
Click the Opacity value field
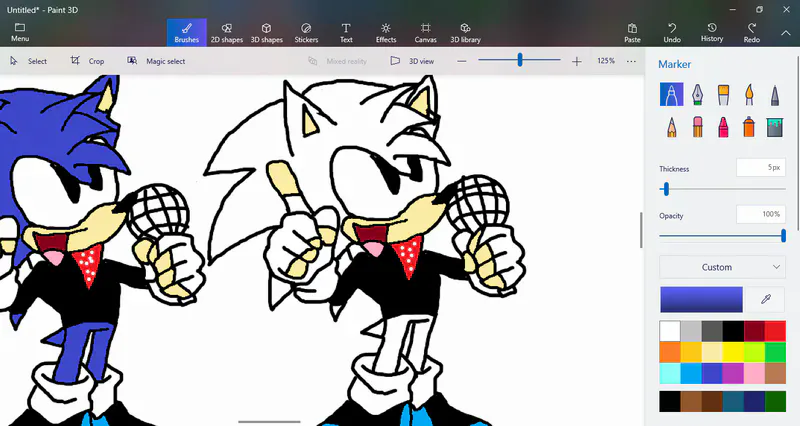click(x=761, y=214)
